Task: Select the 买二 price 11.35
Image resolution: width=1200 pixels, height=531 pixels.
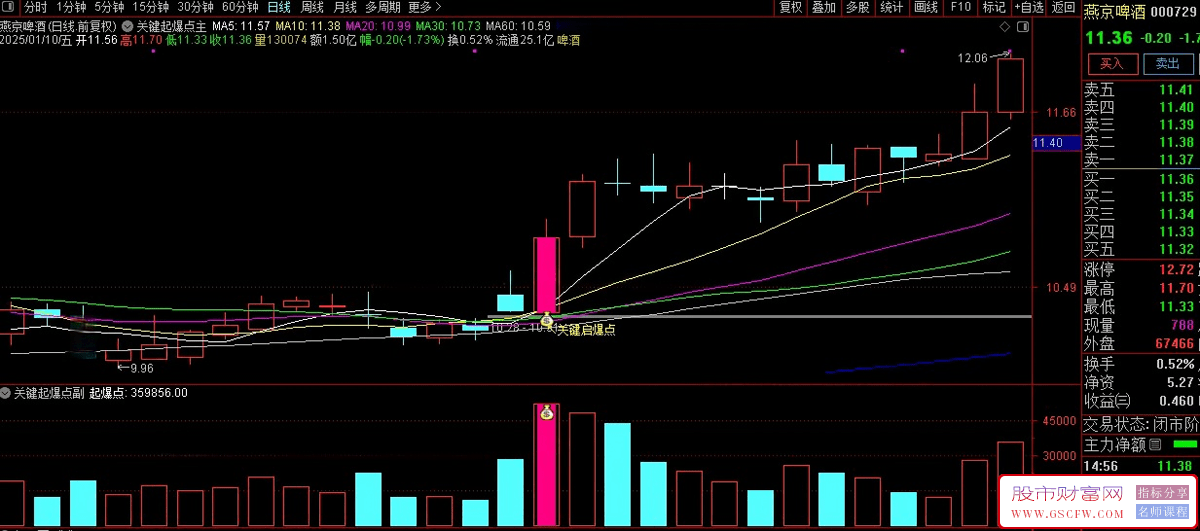Action: point(1176,197)
